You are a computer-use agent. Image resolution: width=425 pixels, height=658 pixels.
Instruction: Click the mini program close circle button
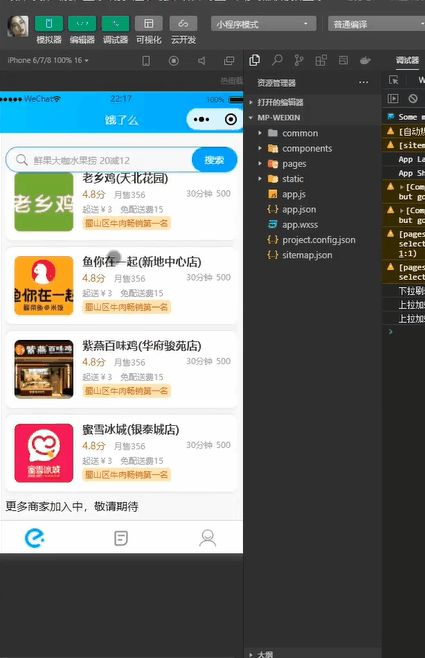230,120
